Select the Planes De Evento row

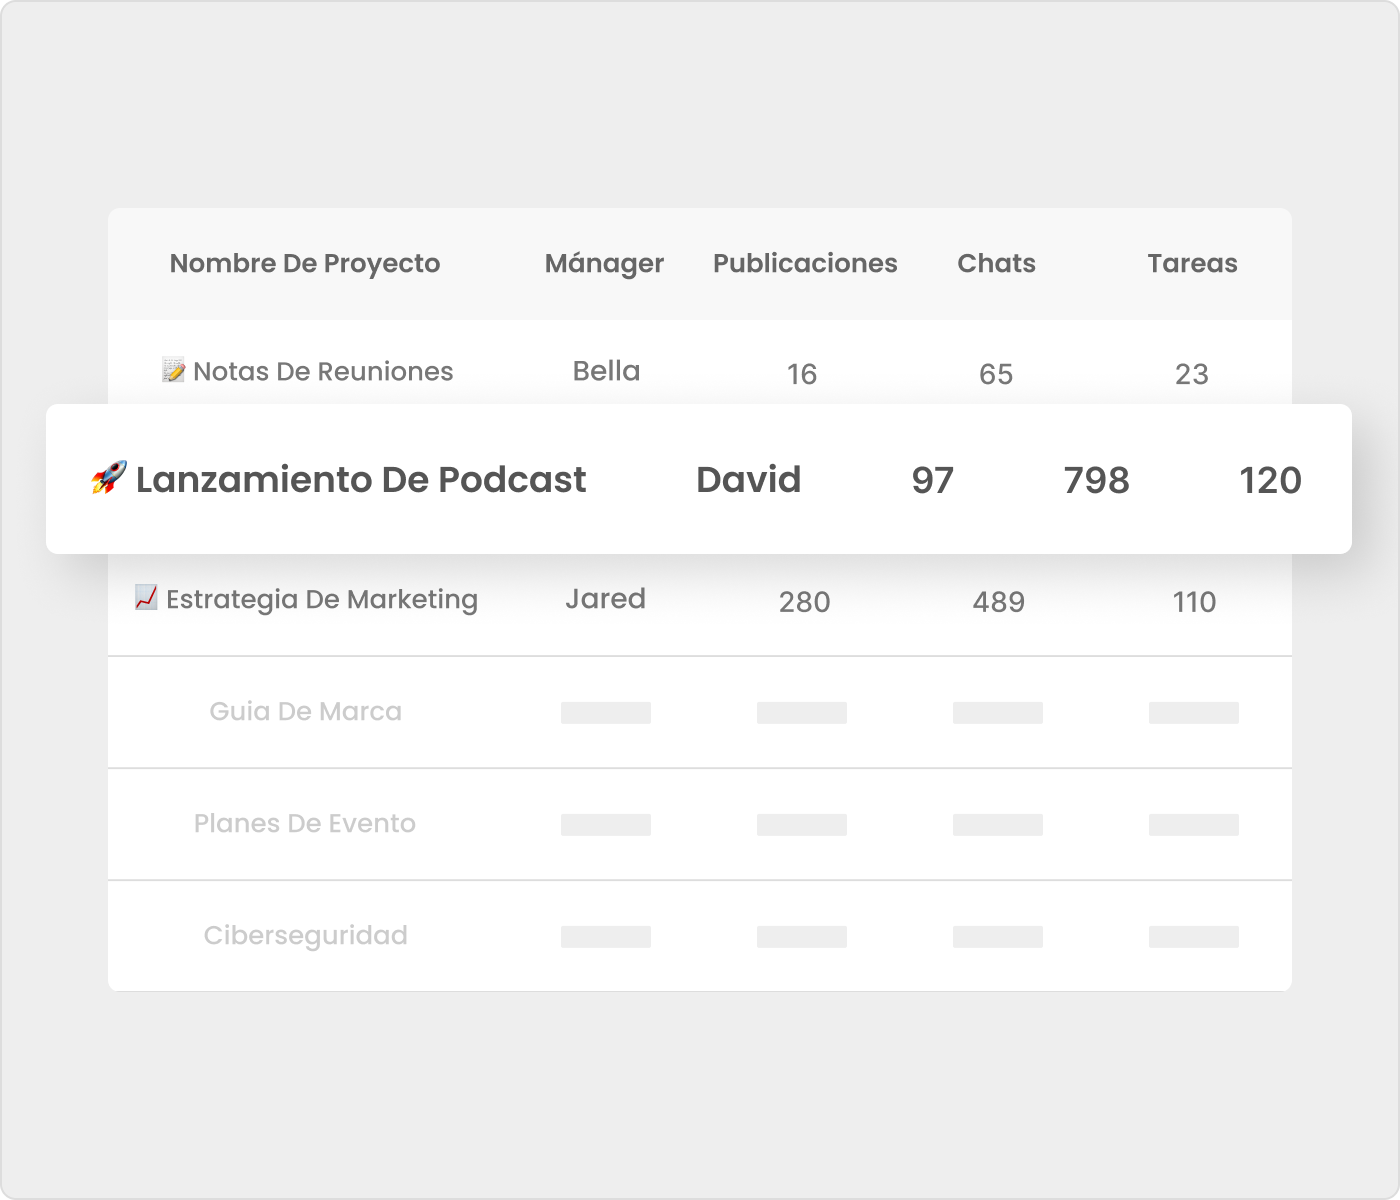pyautogui.click(x=304, y=823)
